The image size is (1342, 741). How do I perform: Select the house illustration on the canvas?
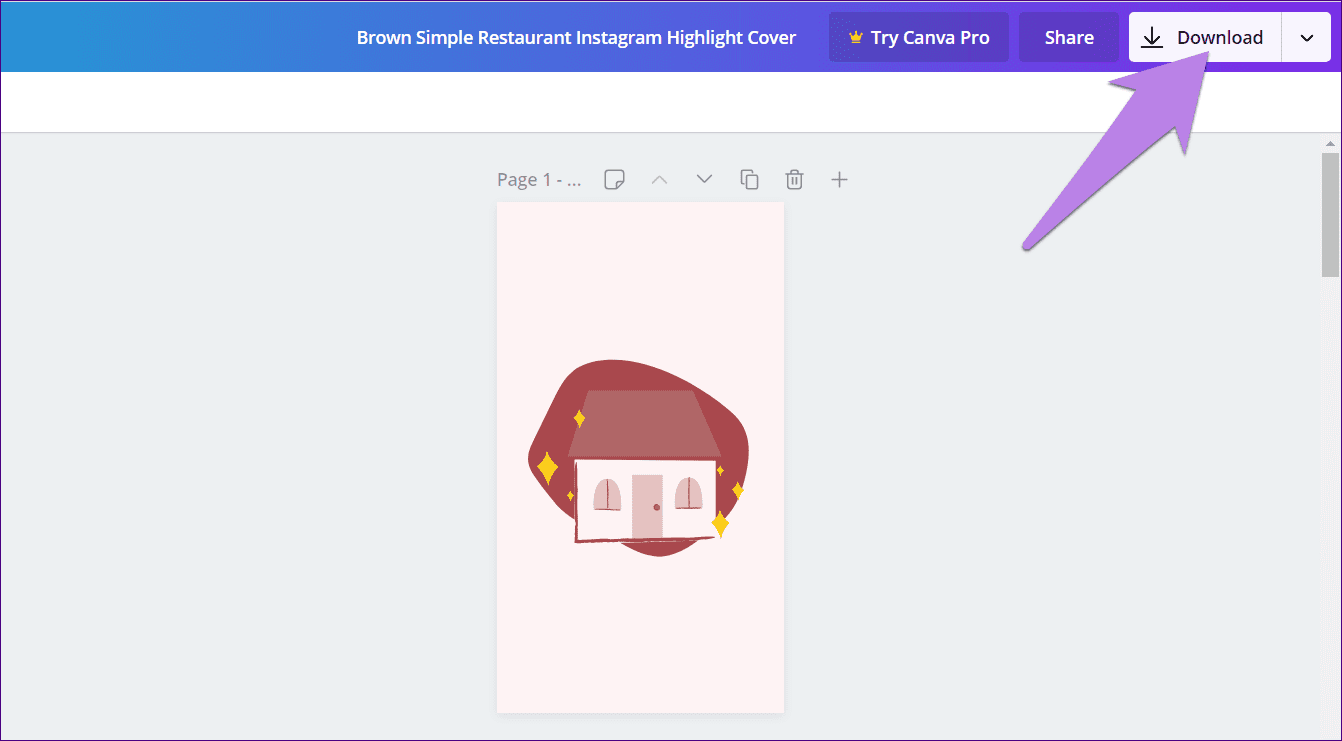tap(644, 465)
